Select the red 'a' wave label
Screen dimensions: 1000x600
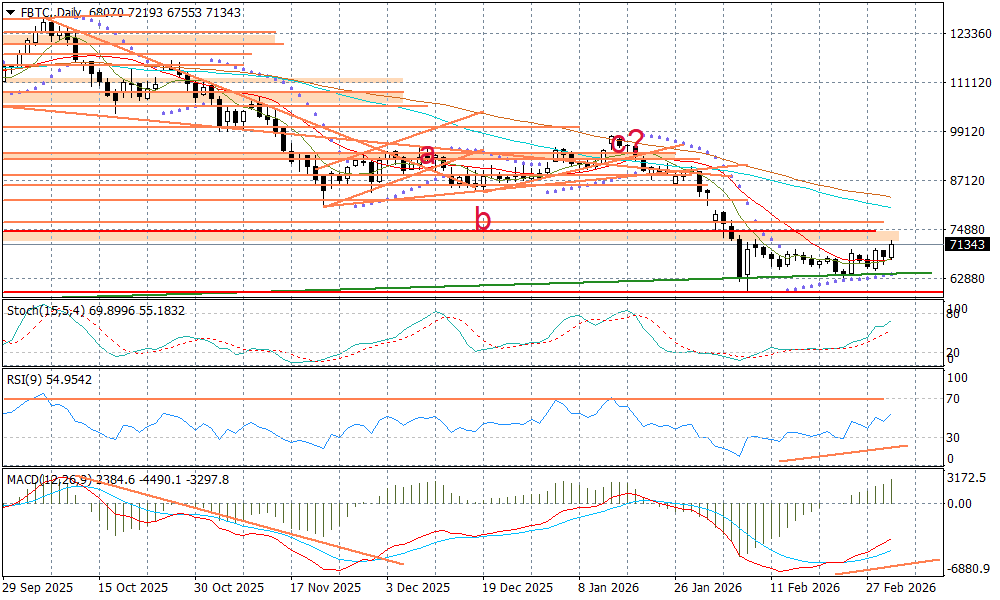pos(427,155)
